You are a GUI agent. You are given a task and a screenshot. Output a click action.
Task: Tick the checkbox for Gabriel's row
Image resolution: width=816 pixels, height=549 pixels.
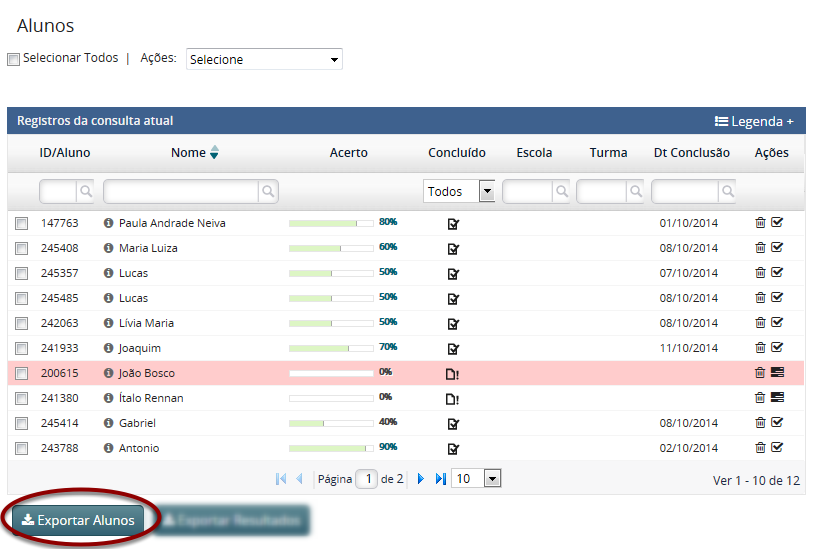pyautogui.click(x=22, y=423)
